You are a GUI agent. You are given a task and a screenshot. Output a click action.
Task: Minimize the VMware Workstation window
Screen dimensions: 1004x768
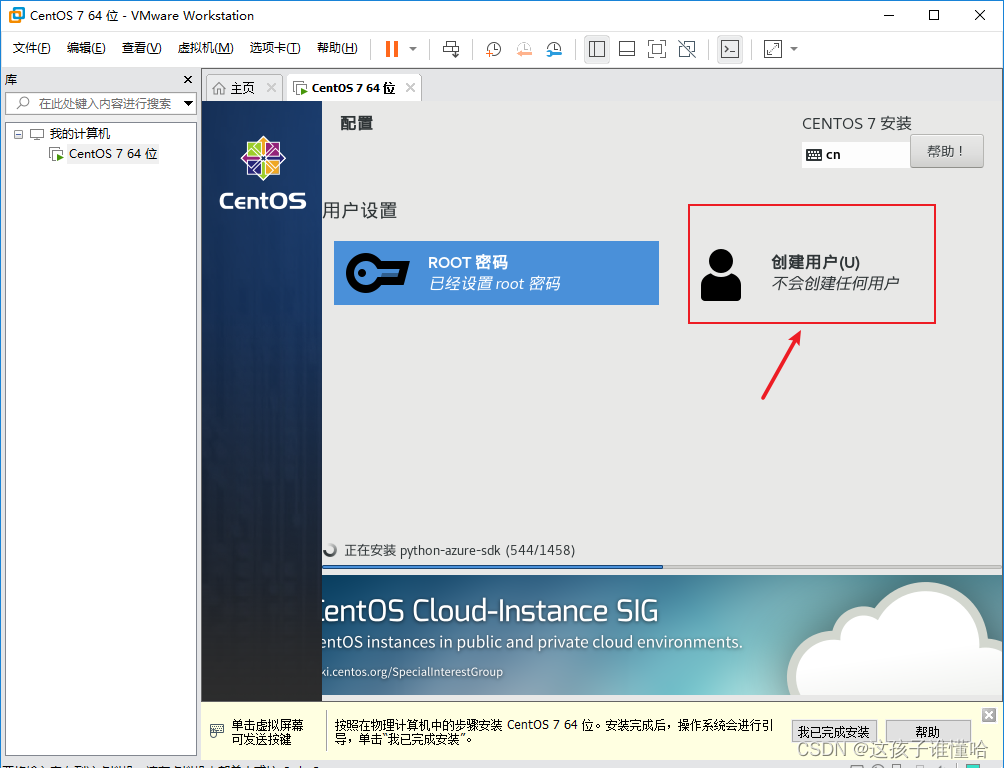(x=889, y=15)
